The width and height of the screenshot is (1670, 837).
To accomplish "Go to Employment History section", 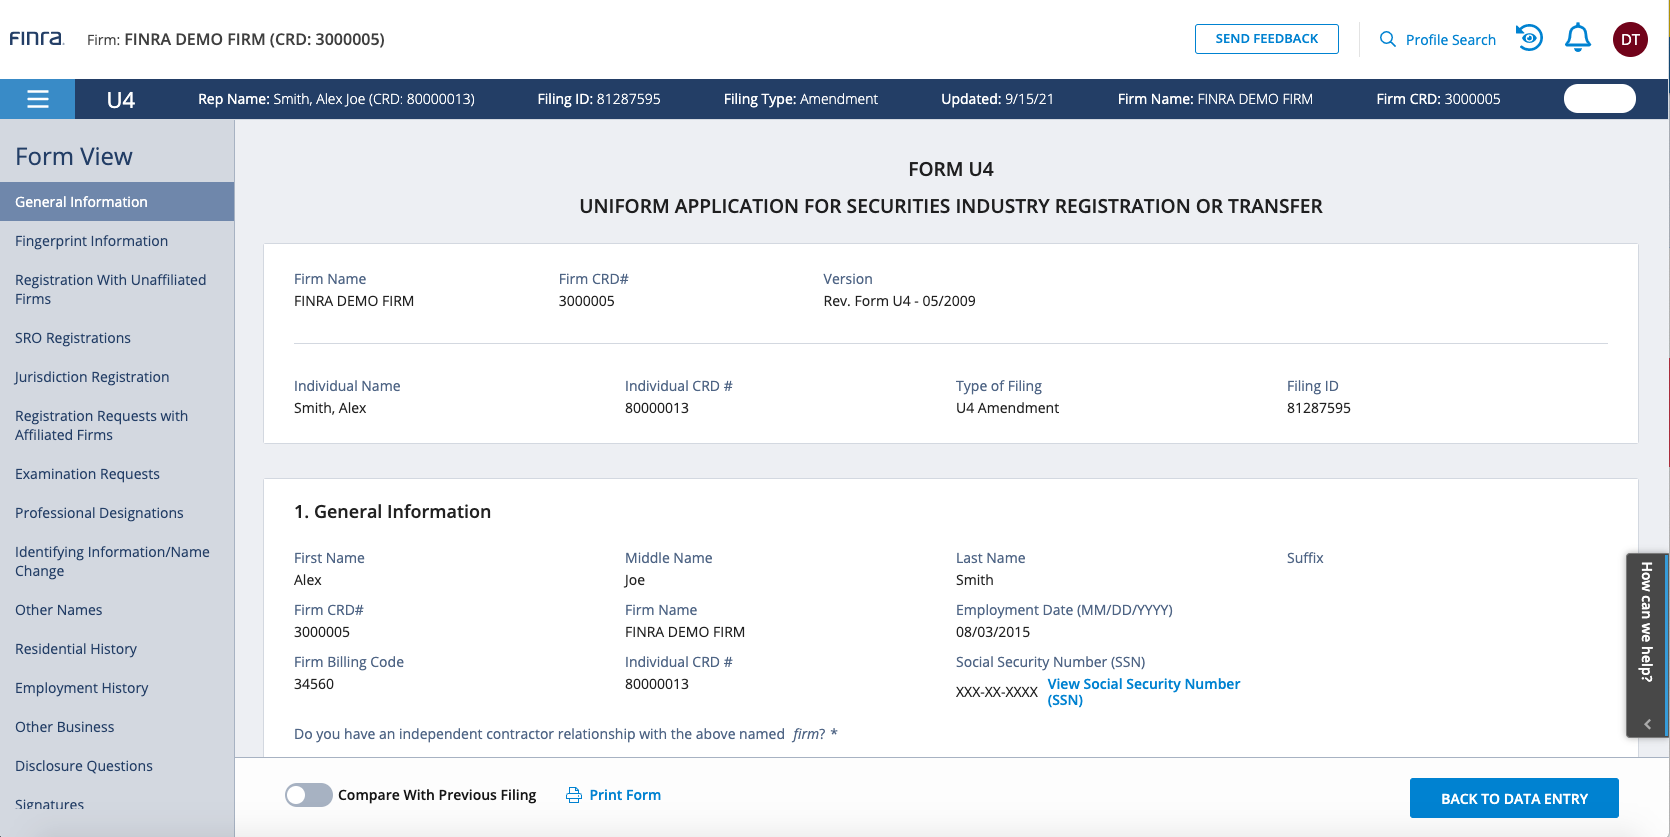I will tap(81, 688).
